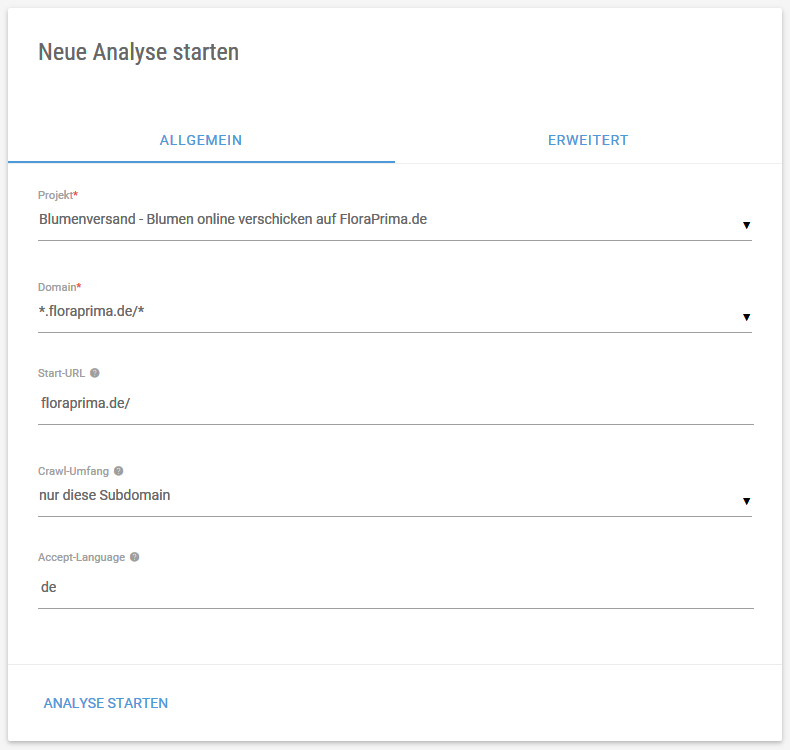Switch to the Allgemein tab
The height and width of the screenshot is (750, 790).
tap(201, 140)
